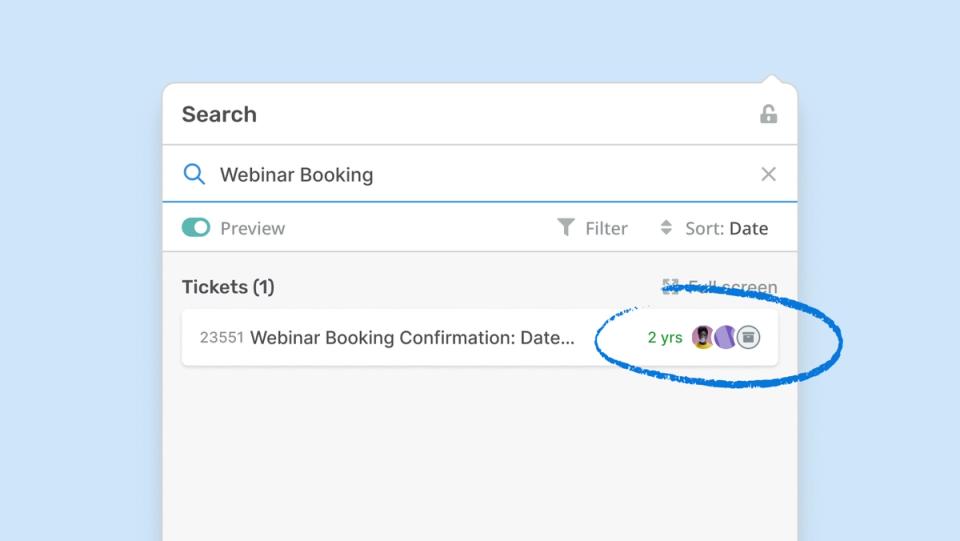Screen dimensions: 960x541
Task: Click the Search panel title
Action: coord(219,114)
